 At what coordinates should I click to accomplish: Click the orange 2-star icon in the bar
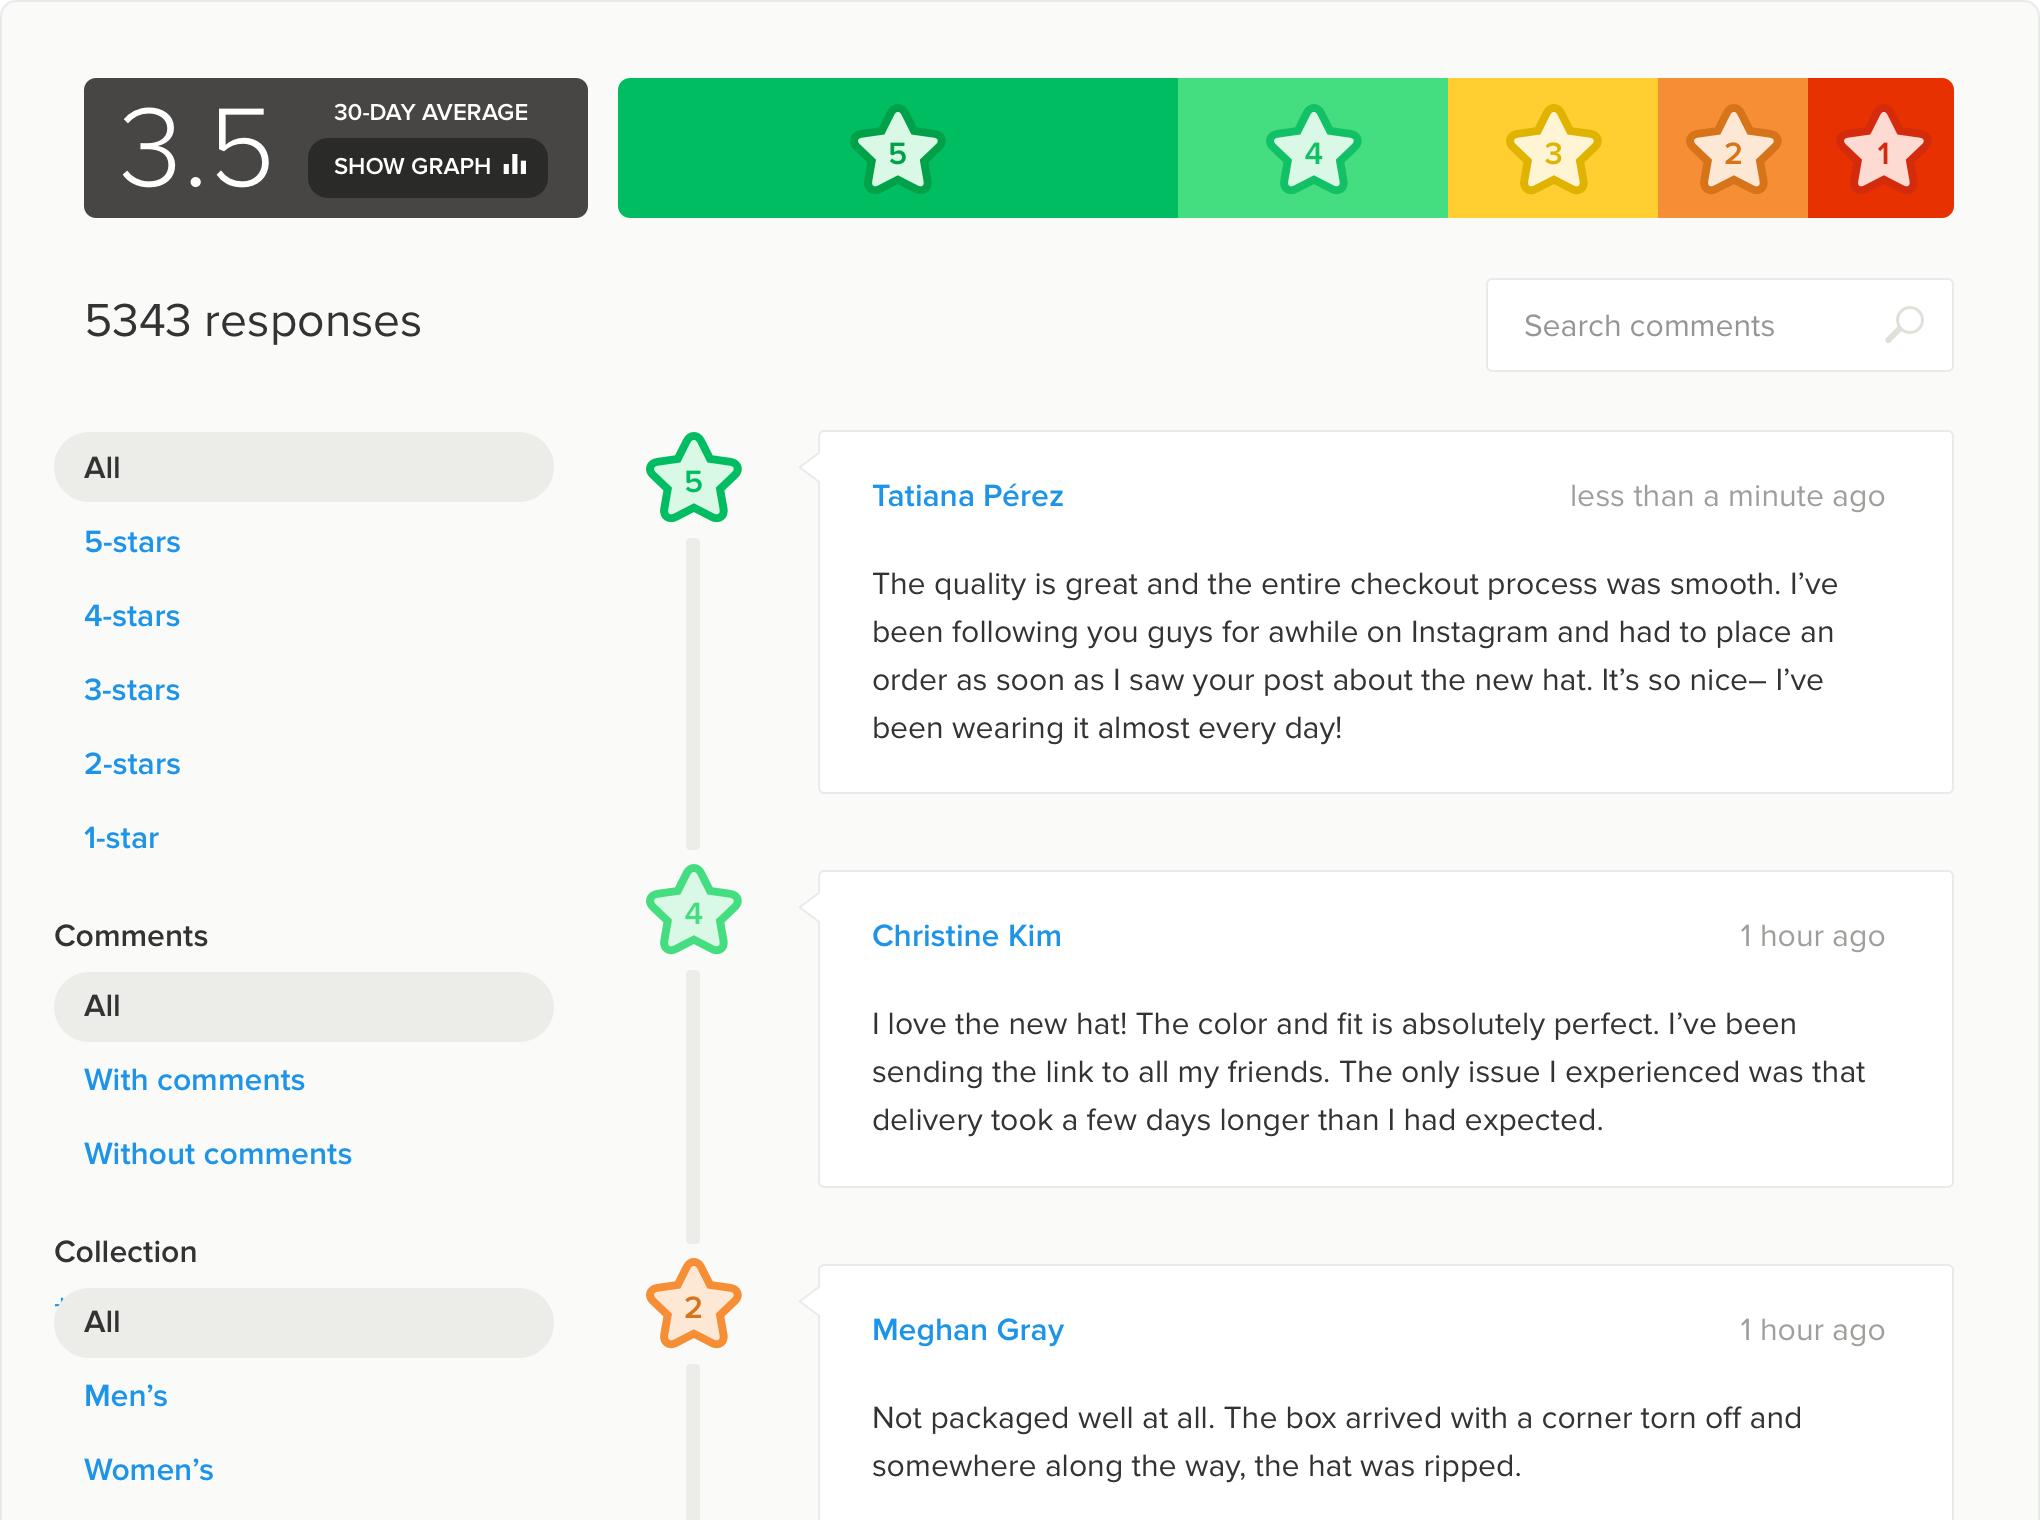(x=1733, y=150)
